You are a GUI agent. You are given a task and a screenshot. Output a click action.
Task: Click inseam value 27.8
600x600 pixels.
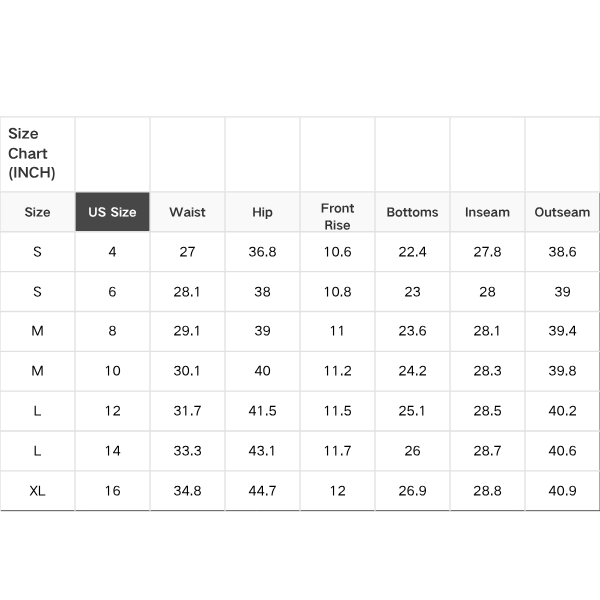[x=487, y=252]
